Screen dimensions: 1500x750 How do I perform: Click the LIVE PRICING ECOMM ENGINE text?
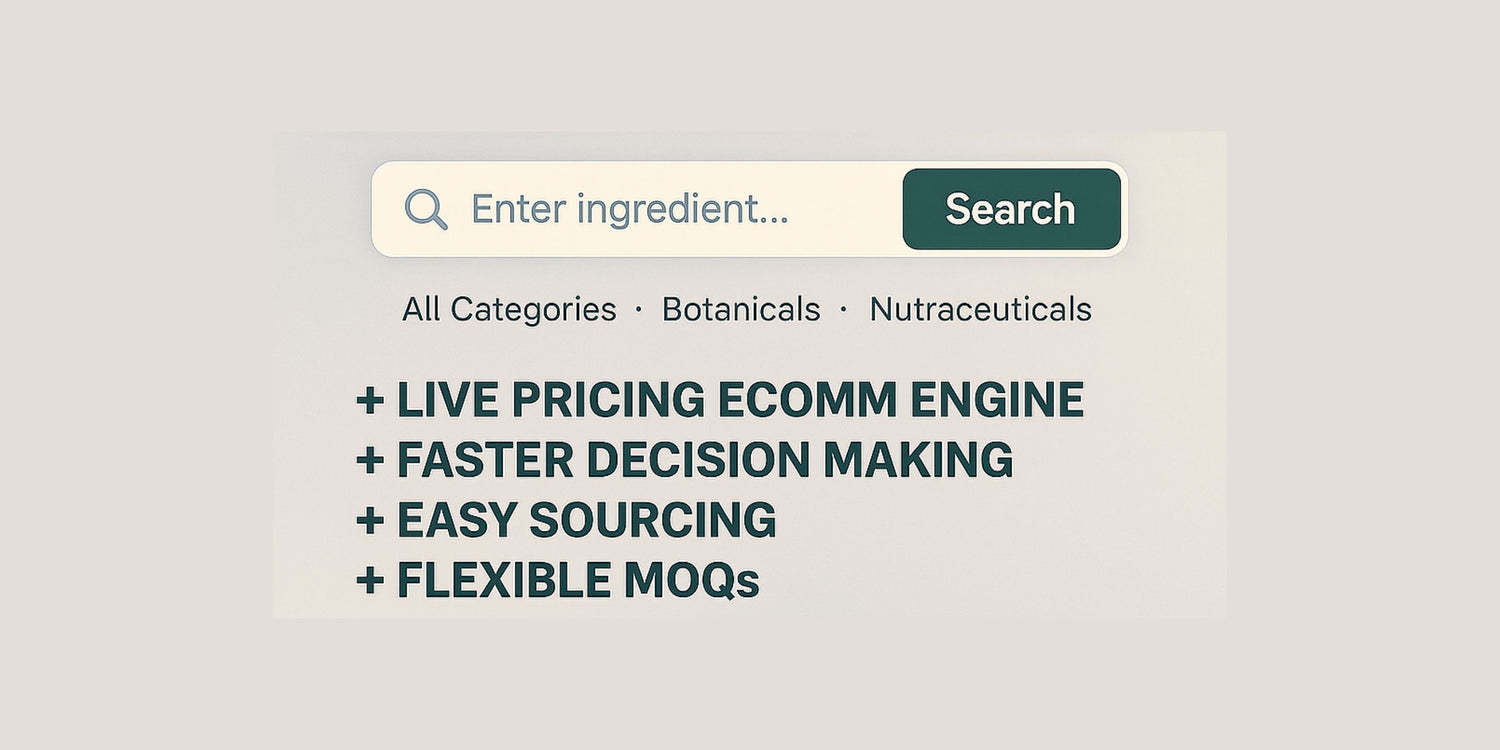pyautogui.click(x=740, y=401)
